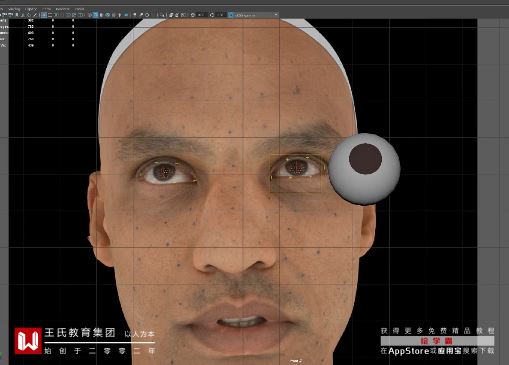509x365 pixels.
Task: Click the Use All Lights bulb icon
Action: pyautogui.click(x=119, y=15)
